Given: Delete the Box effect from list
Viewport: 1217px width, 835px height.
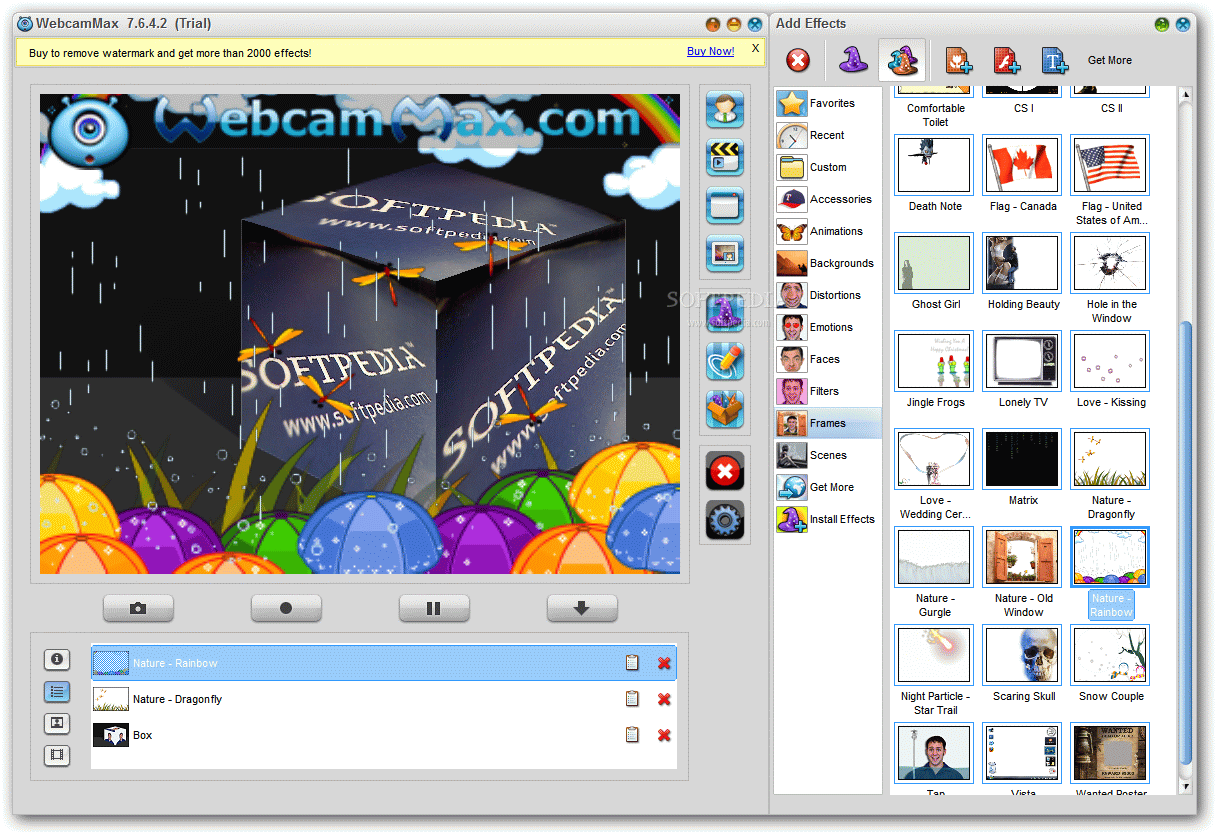Looking at the screenshot, I should (664, 735).
